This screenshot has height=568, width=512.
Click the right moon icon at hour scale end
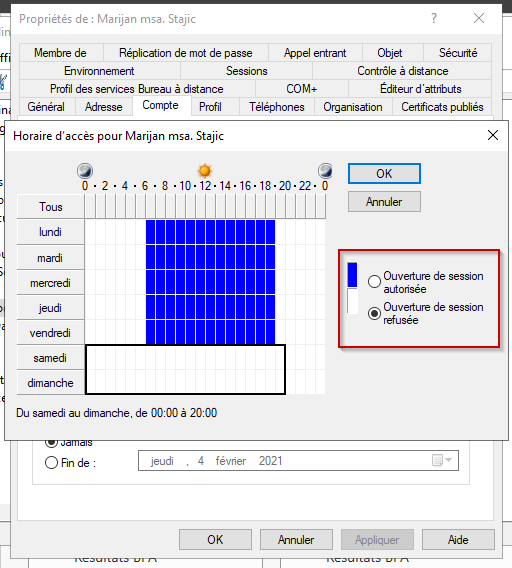tap(325, 170)
